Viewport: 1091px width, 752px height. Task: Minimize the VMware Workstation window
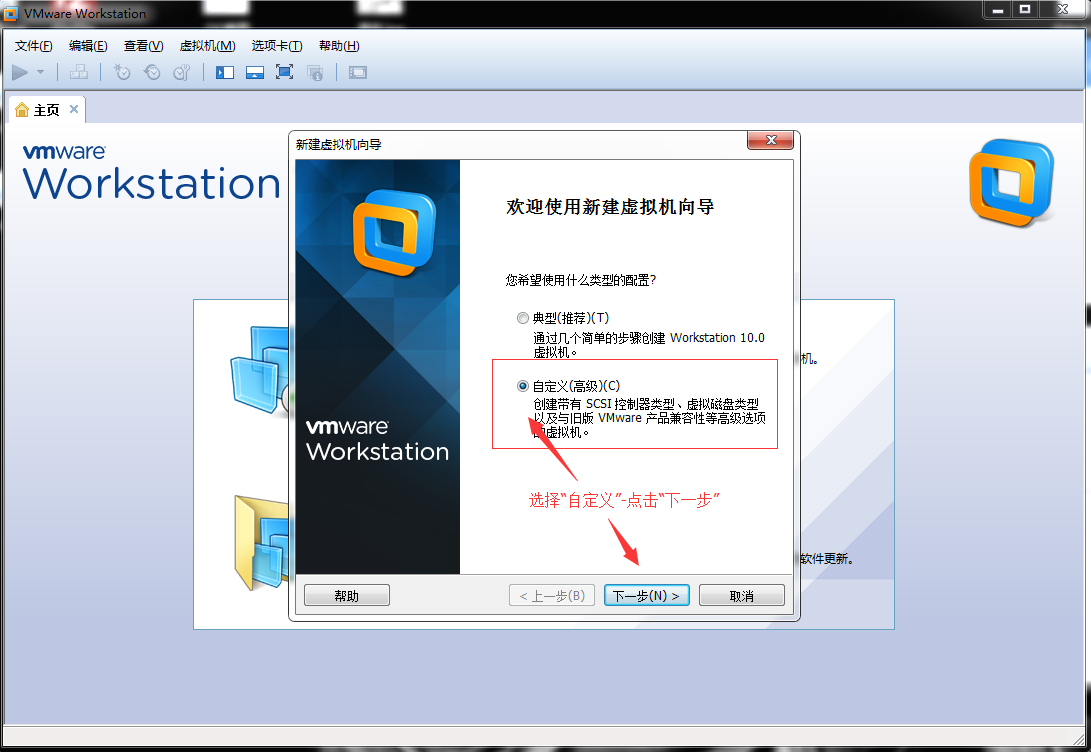(998, 10)
